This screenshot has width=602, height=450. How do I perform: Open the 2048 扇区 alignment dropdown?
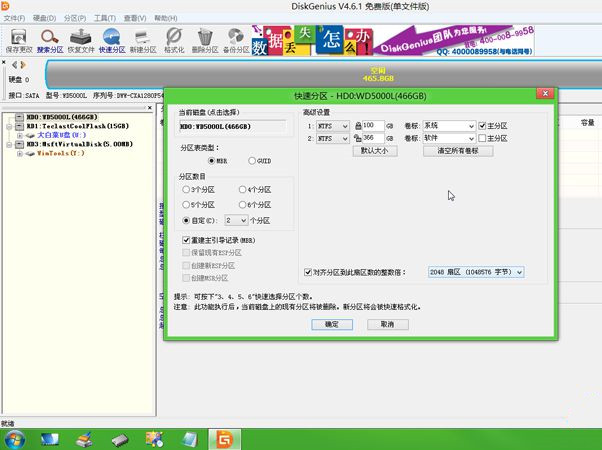476,272
